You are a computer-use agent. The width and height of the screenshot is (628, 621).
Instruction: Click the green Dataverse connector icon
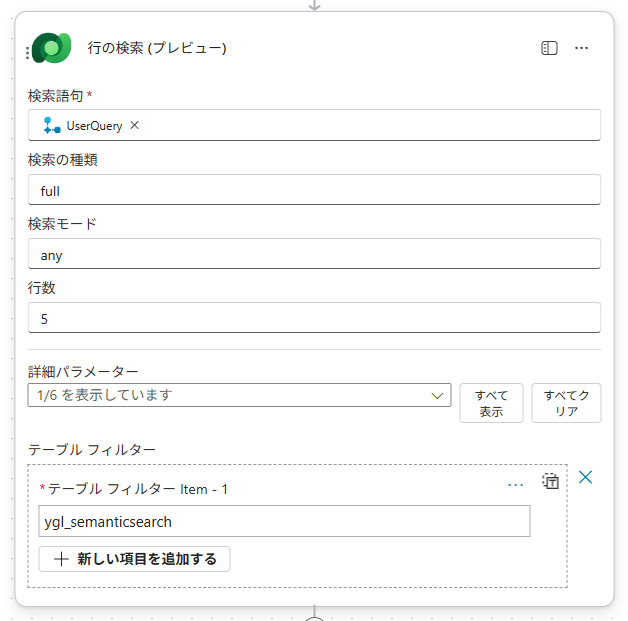[50, 48]
